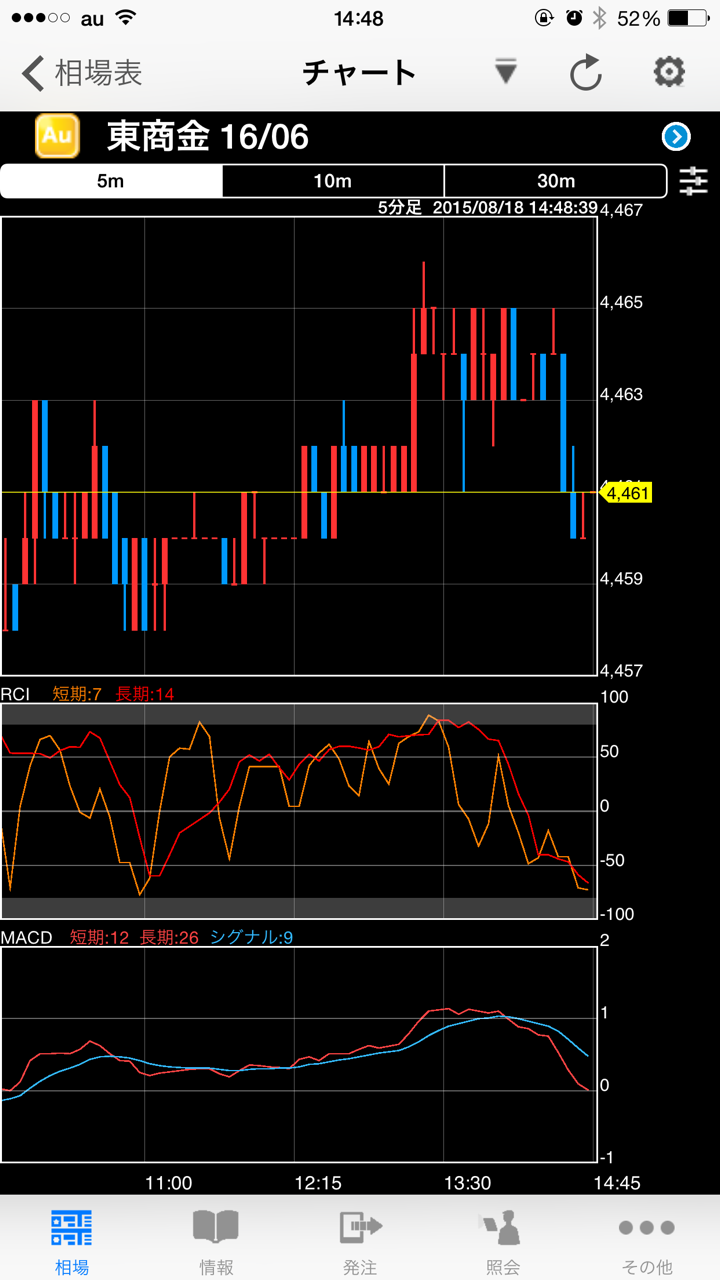Screen dimensions: 720x1280
Task: Switch to the 10m timeframe
Action: [x=333, y=181]
